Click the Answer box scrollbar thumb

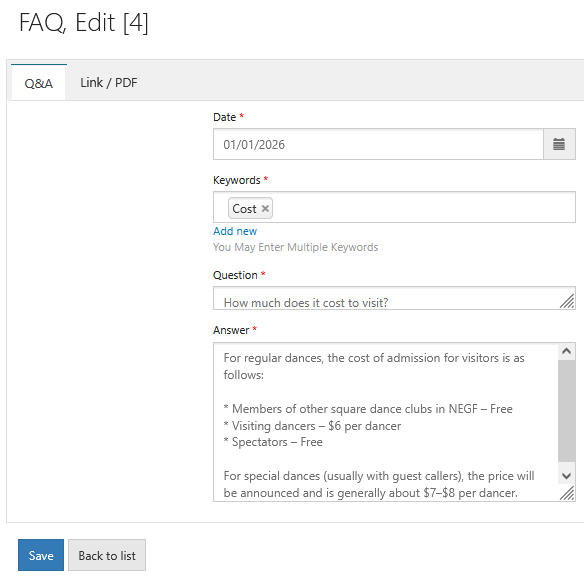(566, 410)
